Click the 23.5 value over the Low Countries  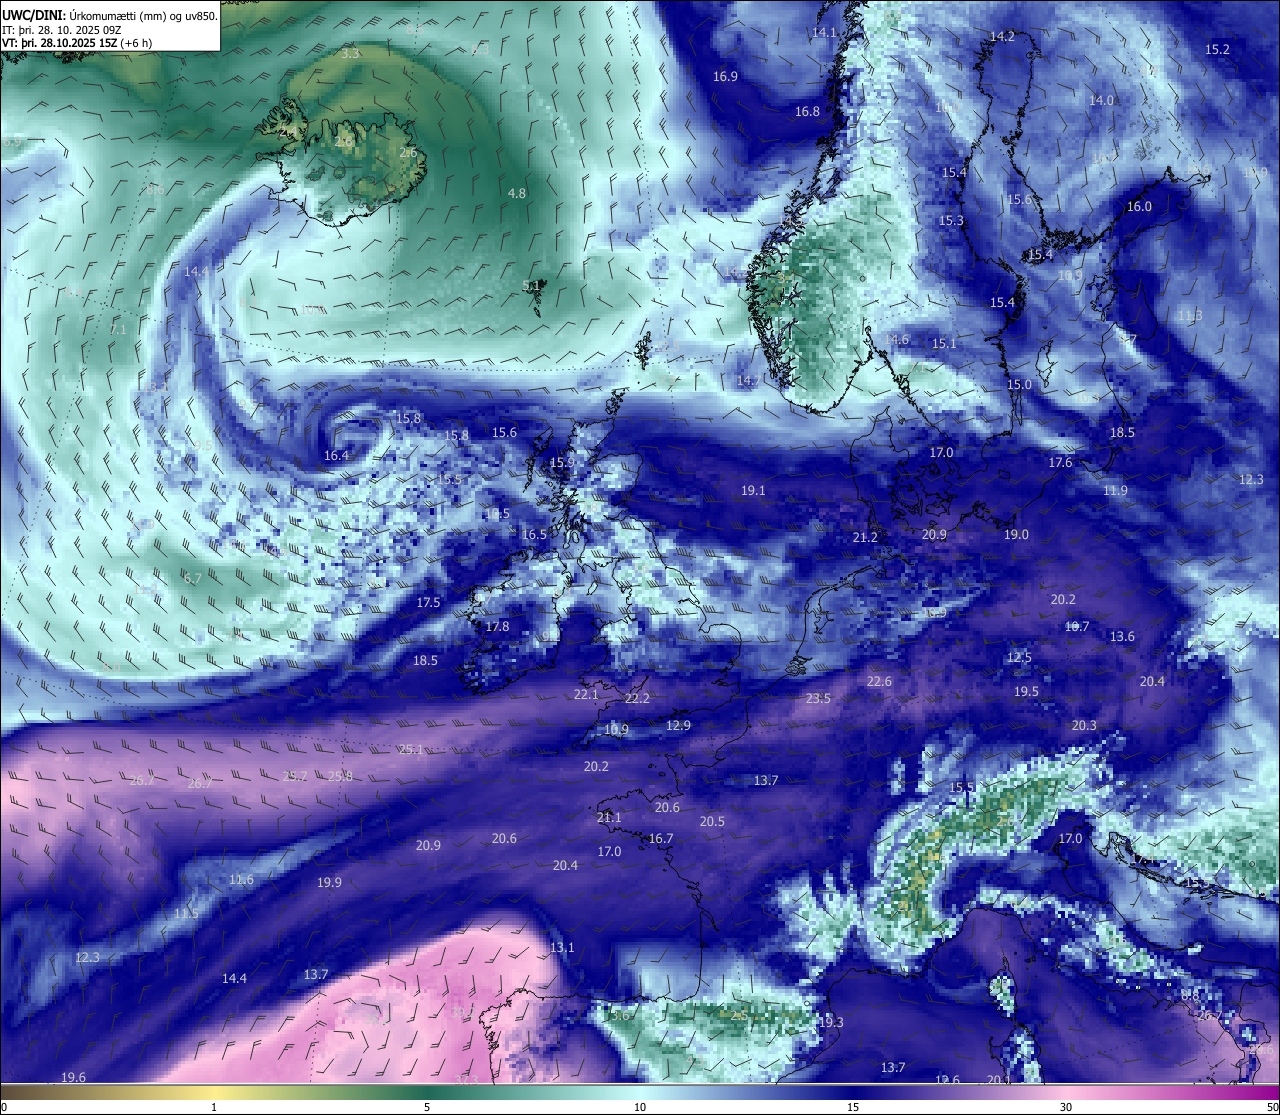point(818,699)
